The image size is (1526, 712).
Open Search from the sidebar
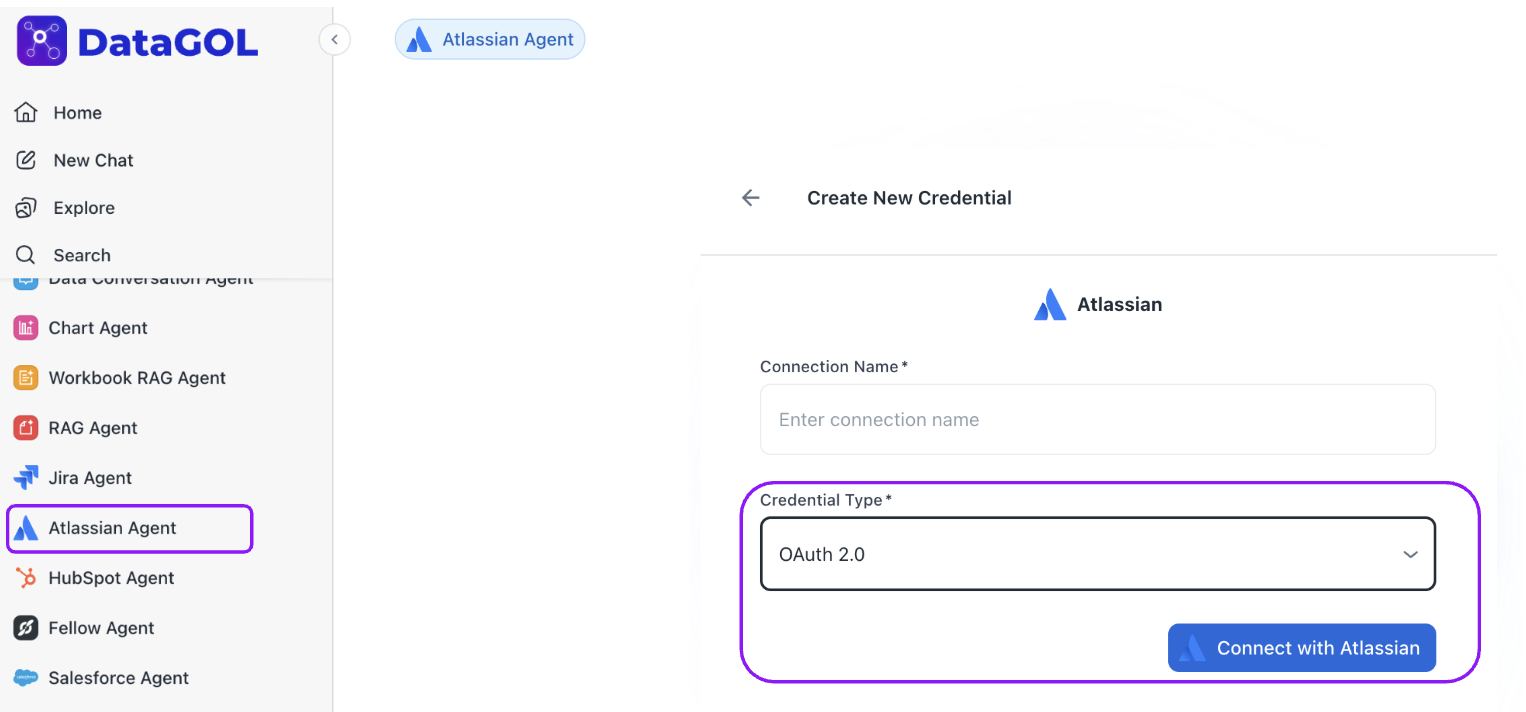coord(82,255)
